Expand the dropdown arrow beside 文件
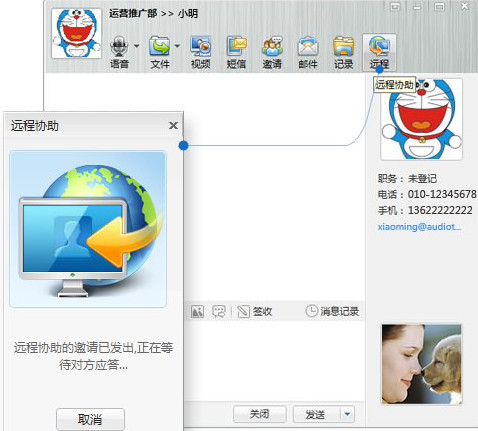 click(x=177, y=46)
